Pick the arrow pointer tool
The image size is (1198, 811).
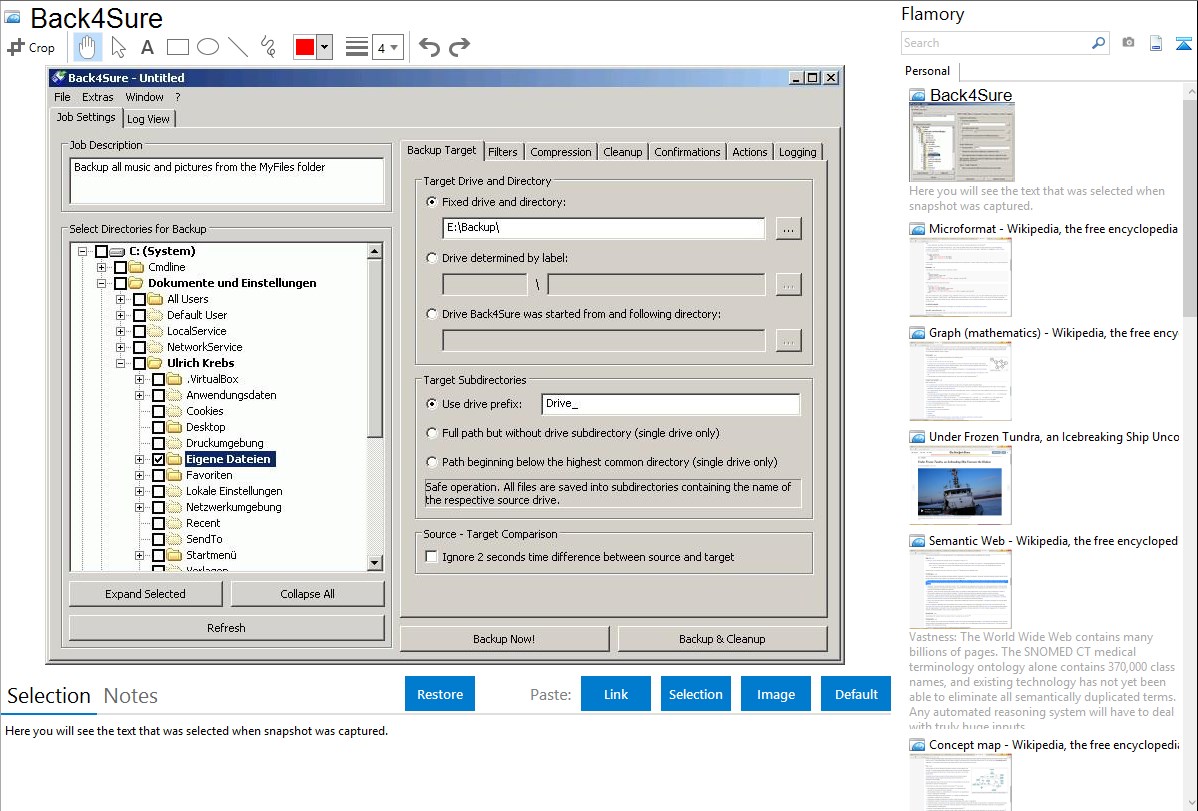coord(118,47)
